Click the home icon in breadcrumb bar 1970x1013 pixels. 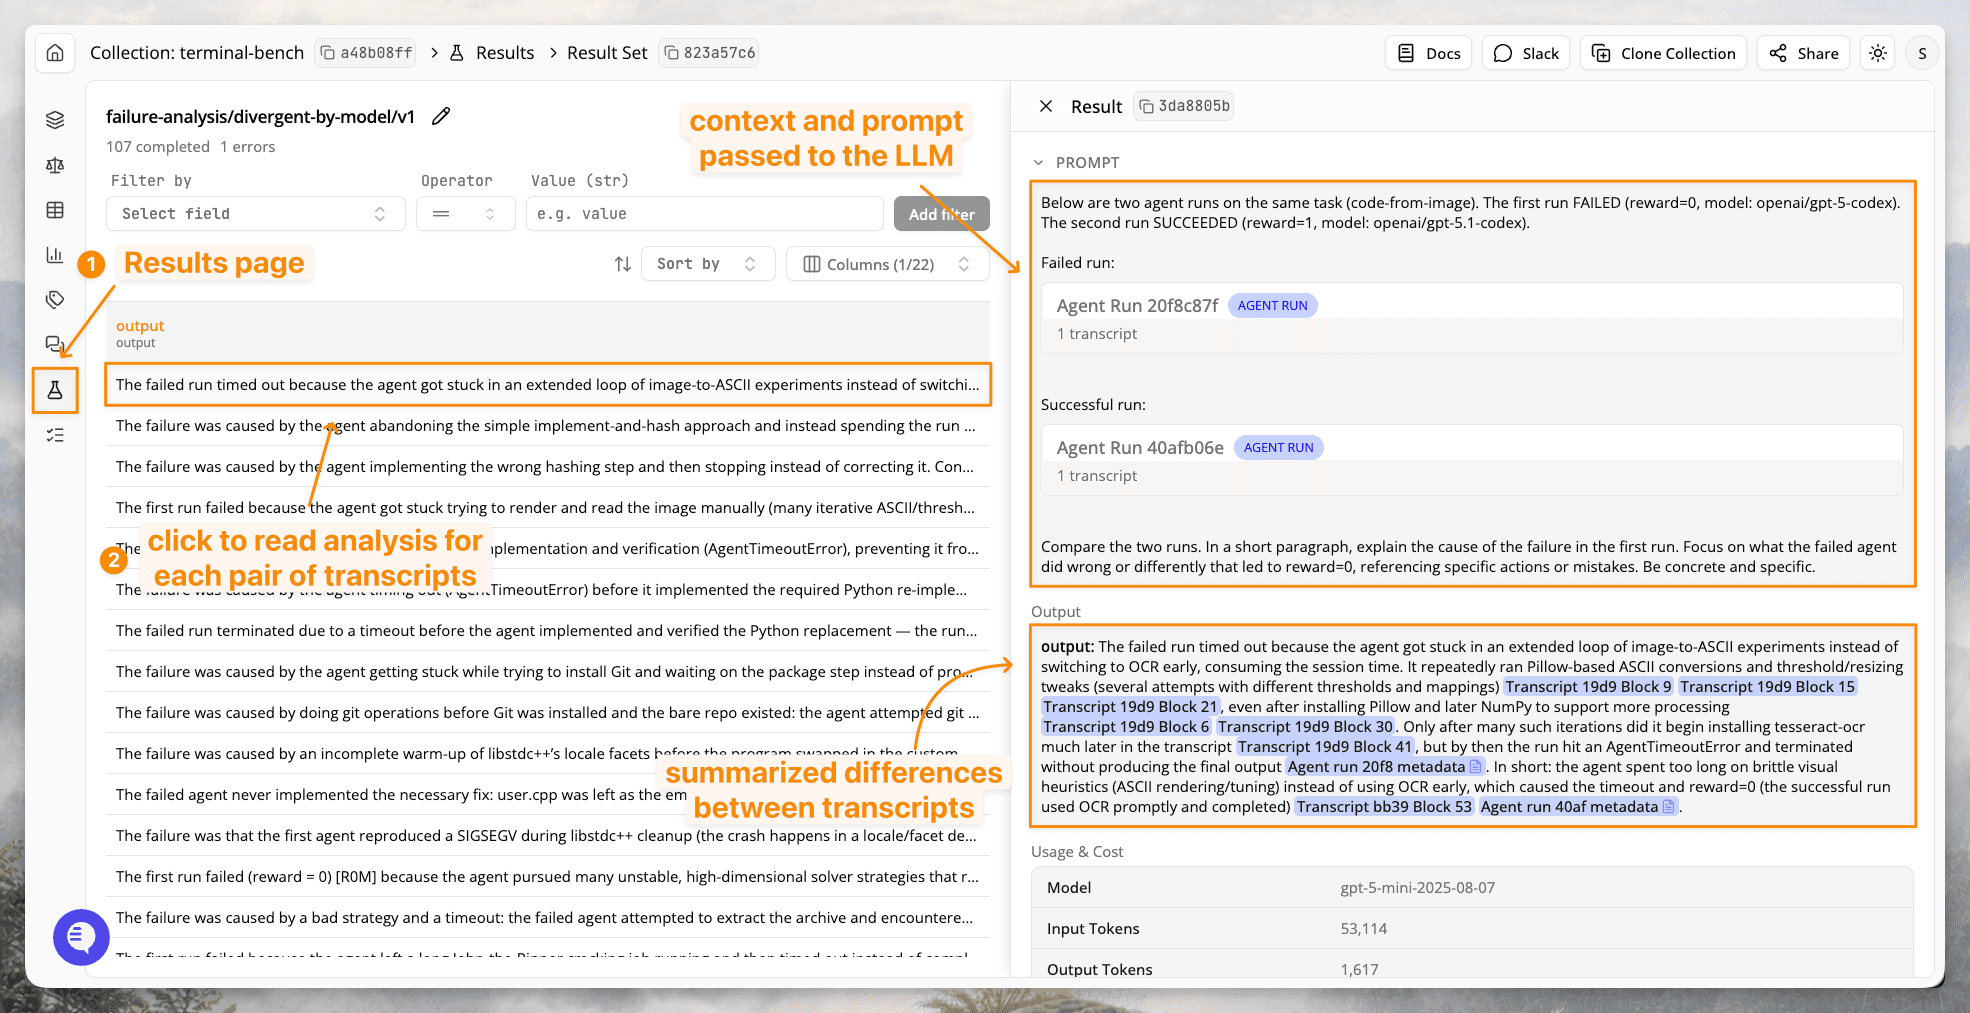coord(55,53)
